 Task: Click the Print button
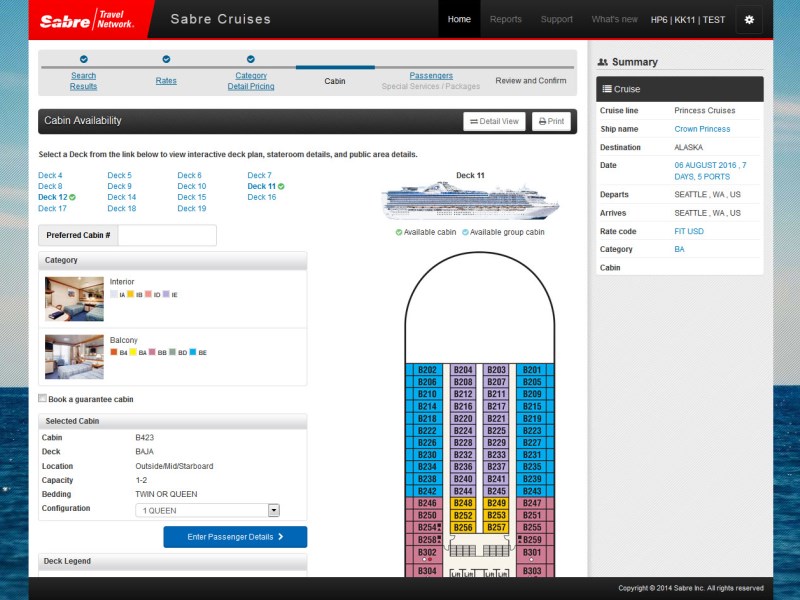pyautogui.click(x=551, y=121)
